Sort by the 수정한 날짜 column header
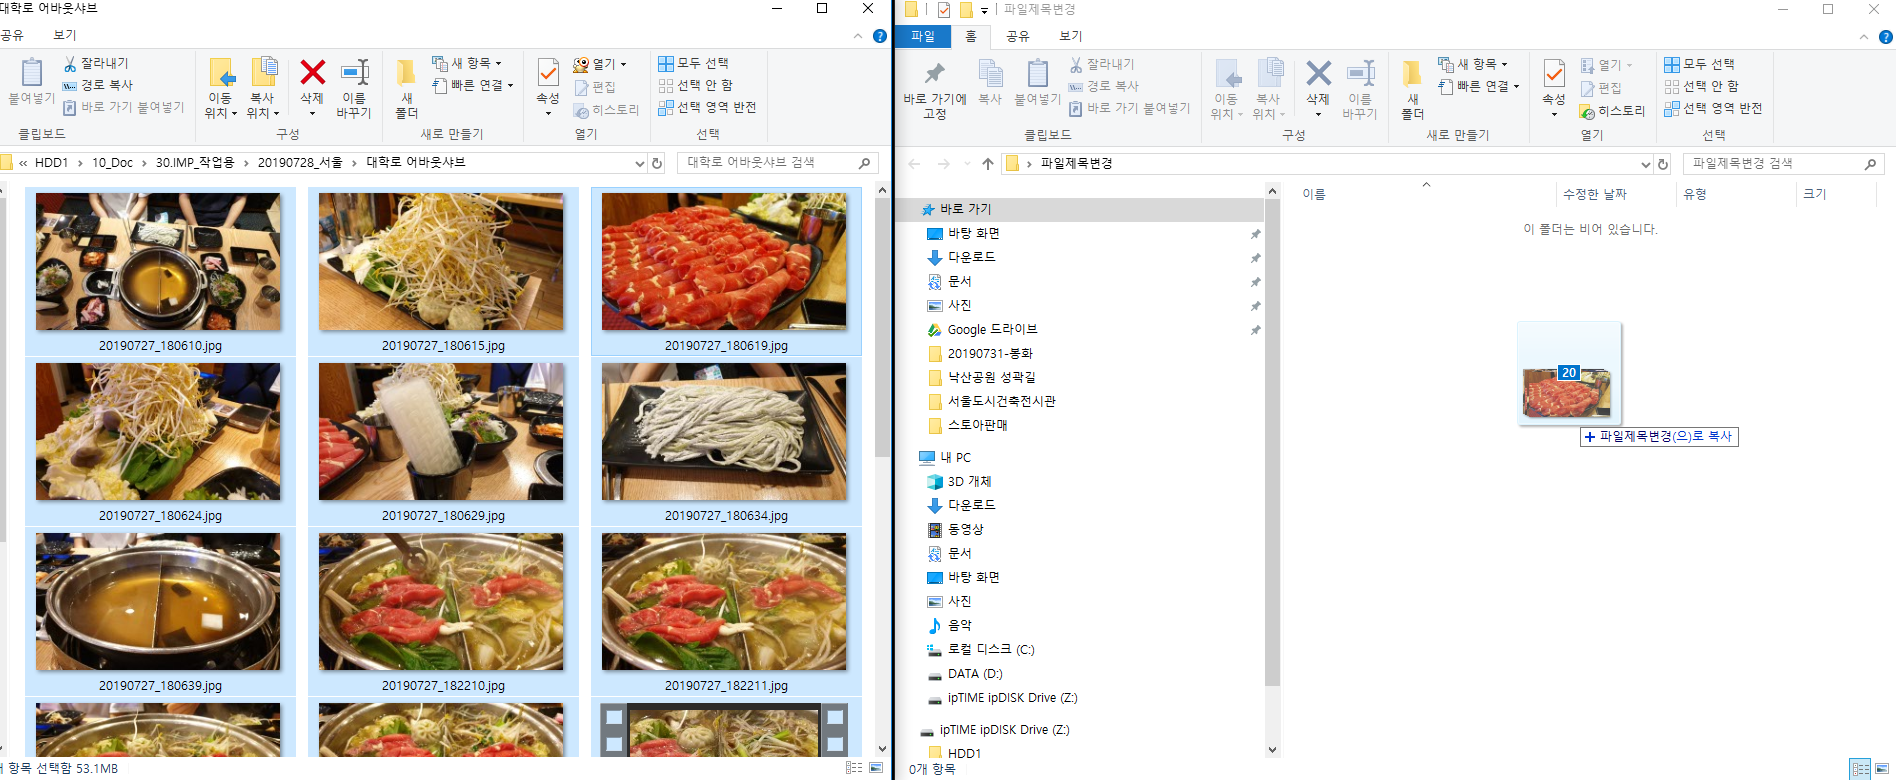Screen dimensions: 1896x780 (x=1594, y=194)
